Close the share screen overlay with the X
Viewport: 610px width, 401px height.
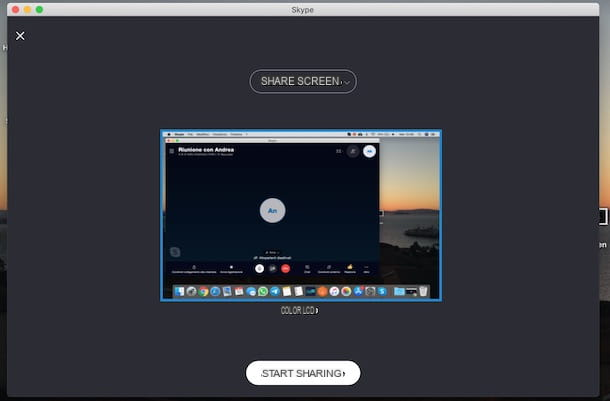click(x=20, y=36)
